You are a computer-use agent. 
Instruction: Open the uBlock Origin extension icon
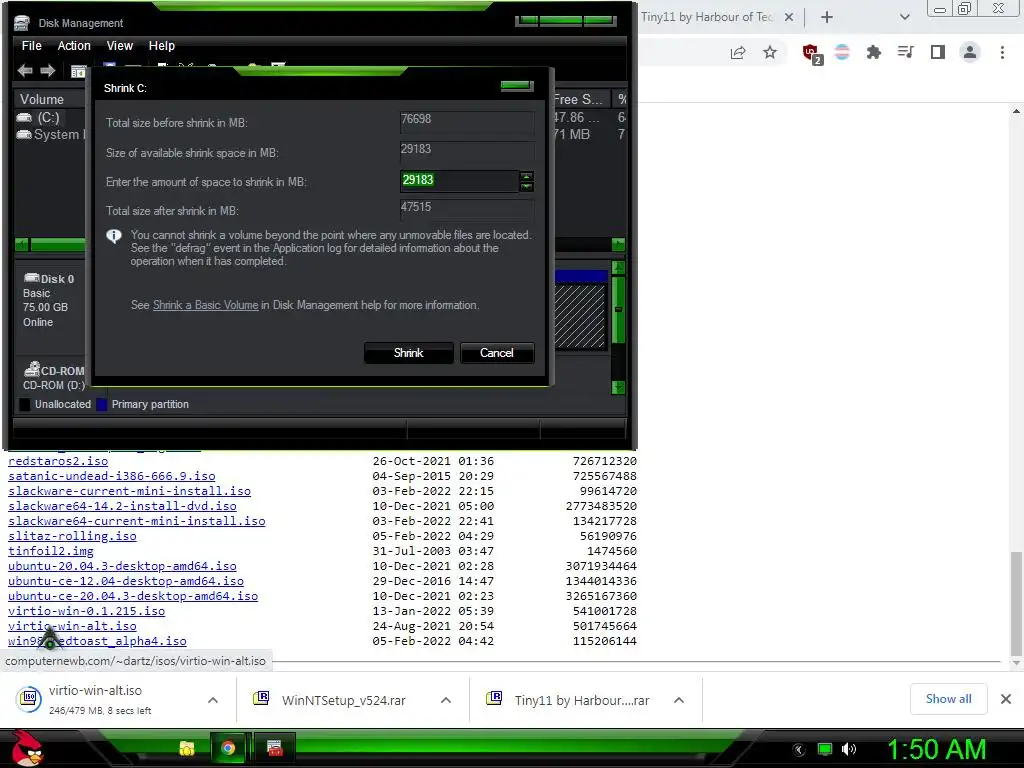pos(812,54)
